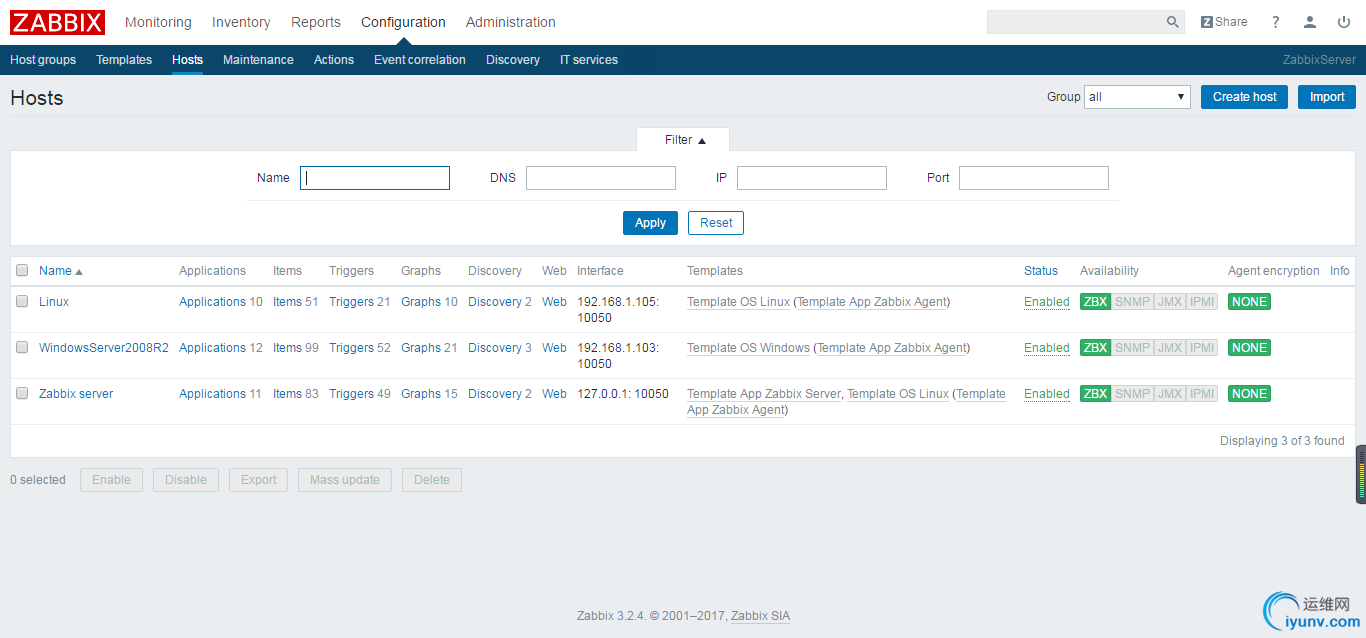Click the JMX badge for Zabbix server
The image size is (1366, 638).
coord(1169,394)
